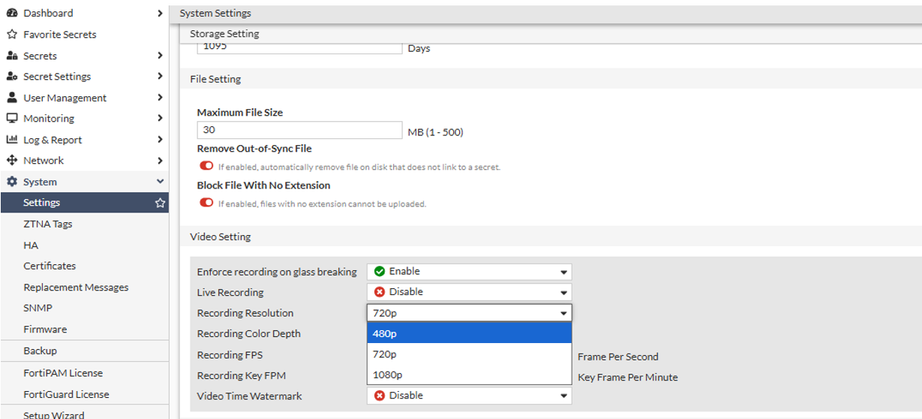Toggle Remove Out-of-Sync File switch
922x419 pixels.
point(207,166)
